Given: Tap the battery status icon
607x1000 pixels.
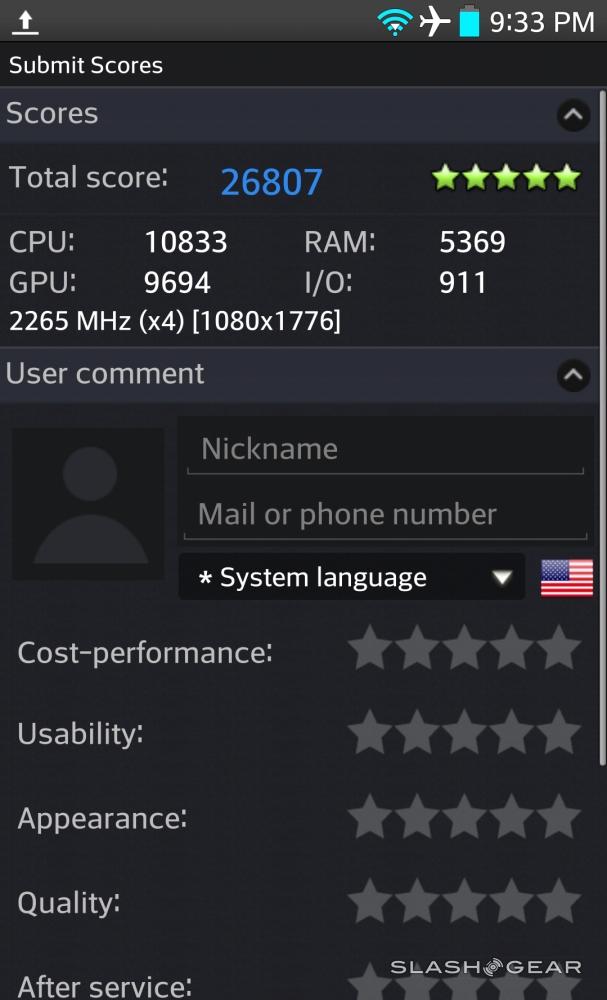Looking at the screenshot, I should [x=469, y=21].
